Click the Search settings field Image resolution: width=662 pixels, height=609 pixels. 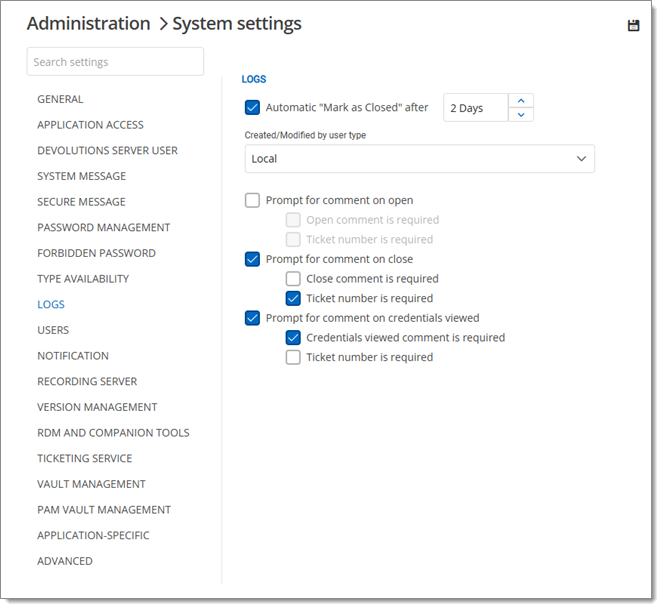115,62
